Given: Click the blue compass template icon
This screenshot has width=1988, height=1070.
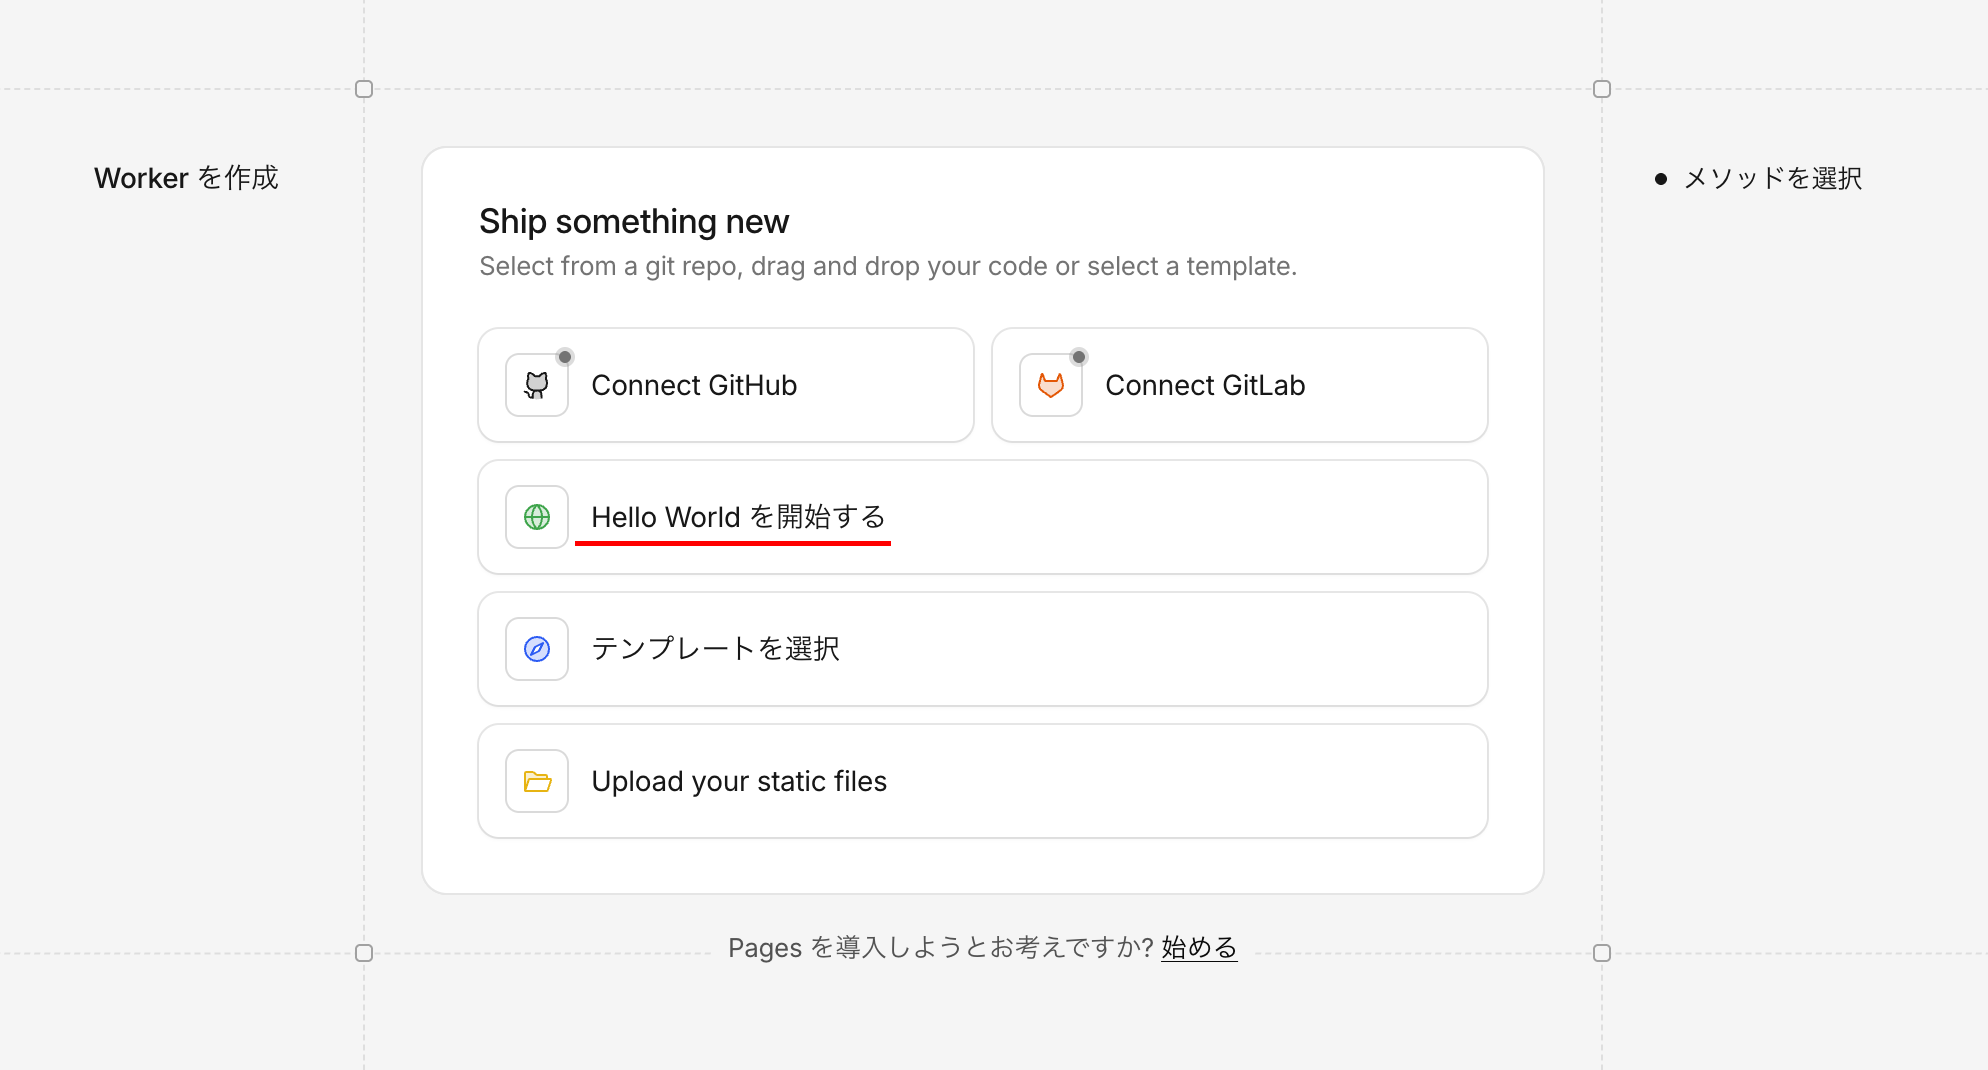Looking at the screenshot, I should coord(537,649).
